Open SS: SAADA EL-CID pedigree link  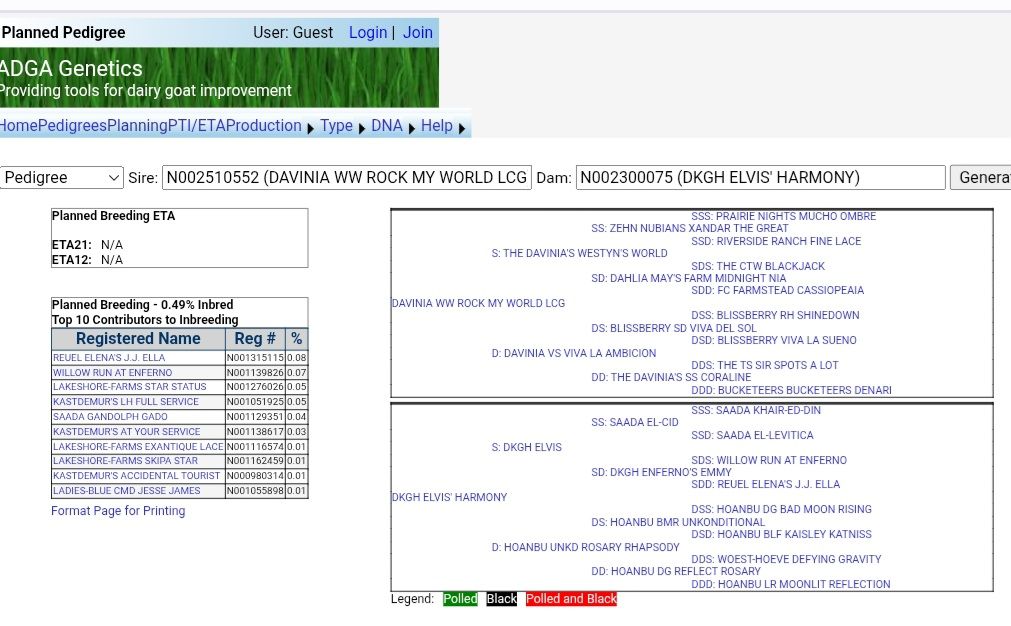click(x=634, y=422)
